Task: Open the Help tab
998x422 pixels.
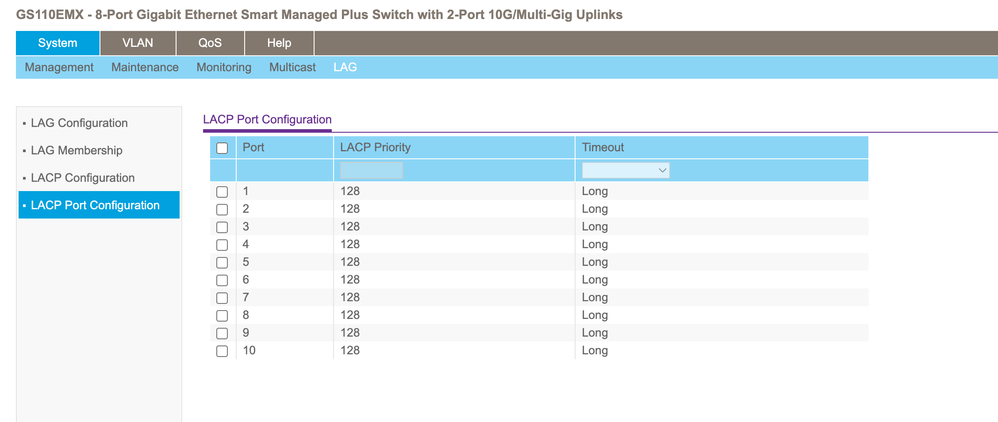Action: 279,43
